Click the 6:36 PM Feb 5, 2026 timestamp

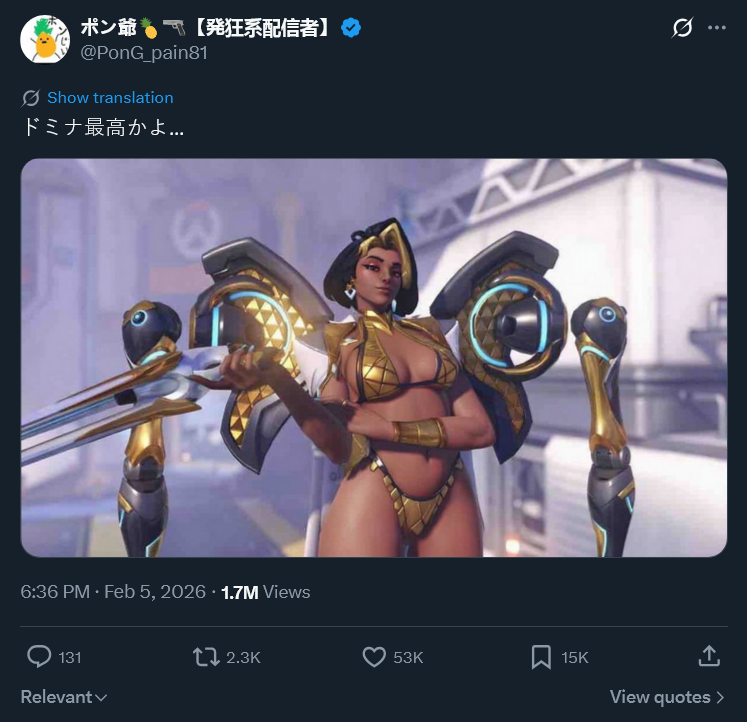coord(113,592)
